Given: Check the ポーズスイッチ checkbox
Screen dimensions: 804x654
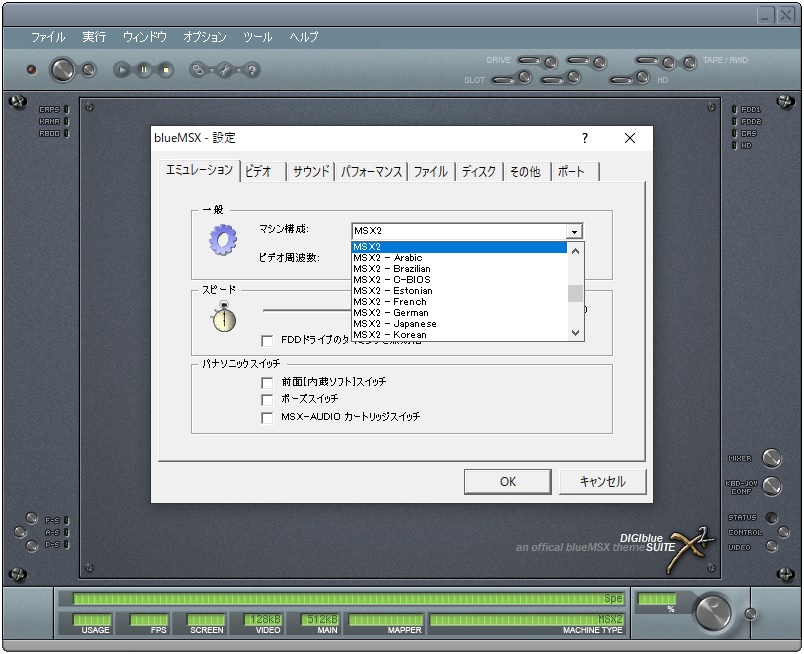Looking at the screenshot, I should click(x=267, y=400).
